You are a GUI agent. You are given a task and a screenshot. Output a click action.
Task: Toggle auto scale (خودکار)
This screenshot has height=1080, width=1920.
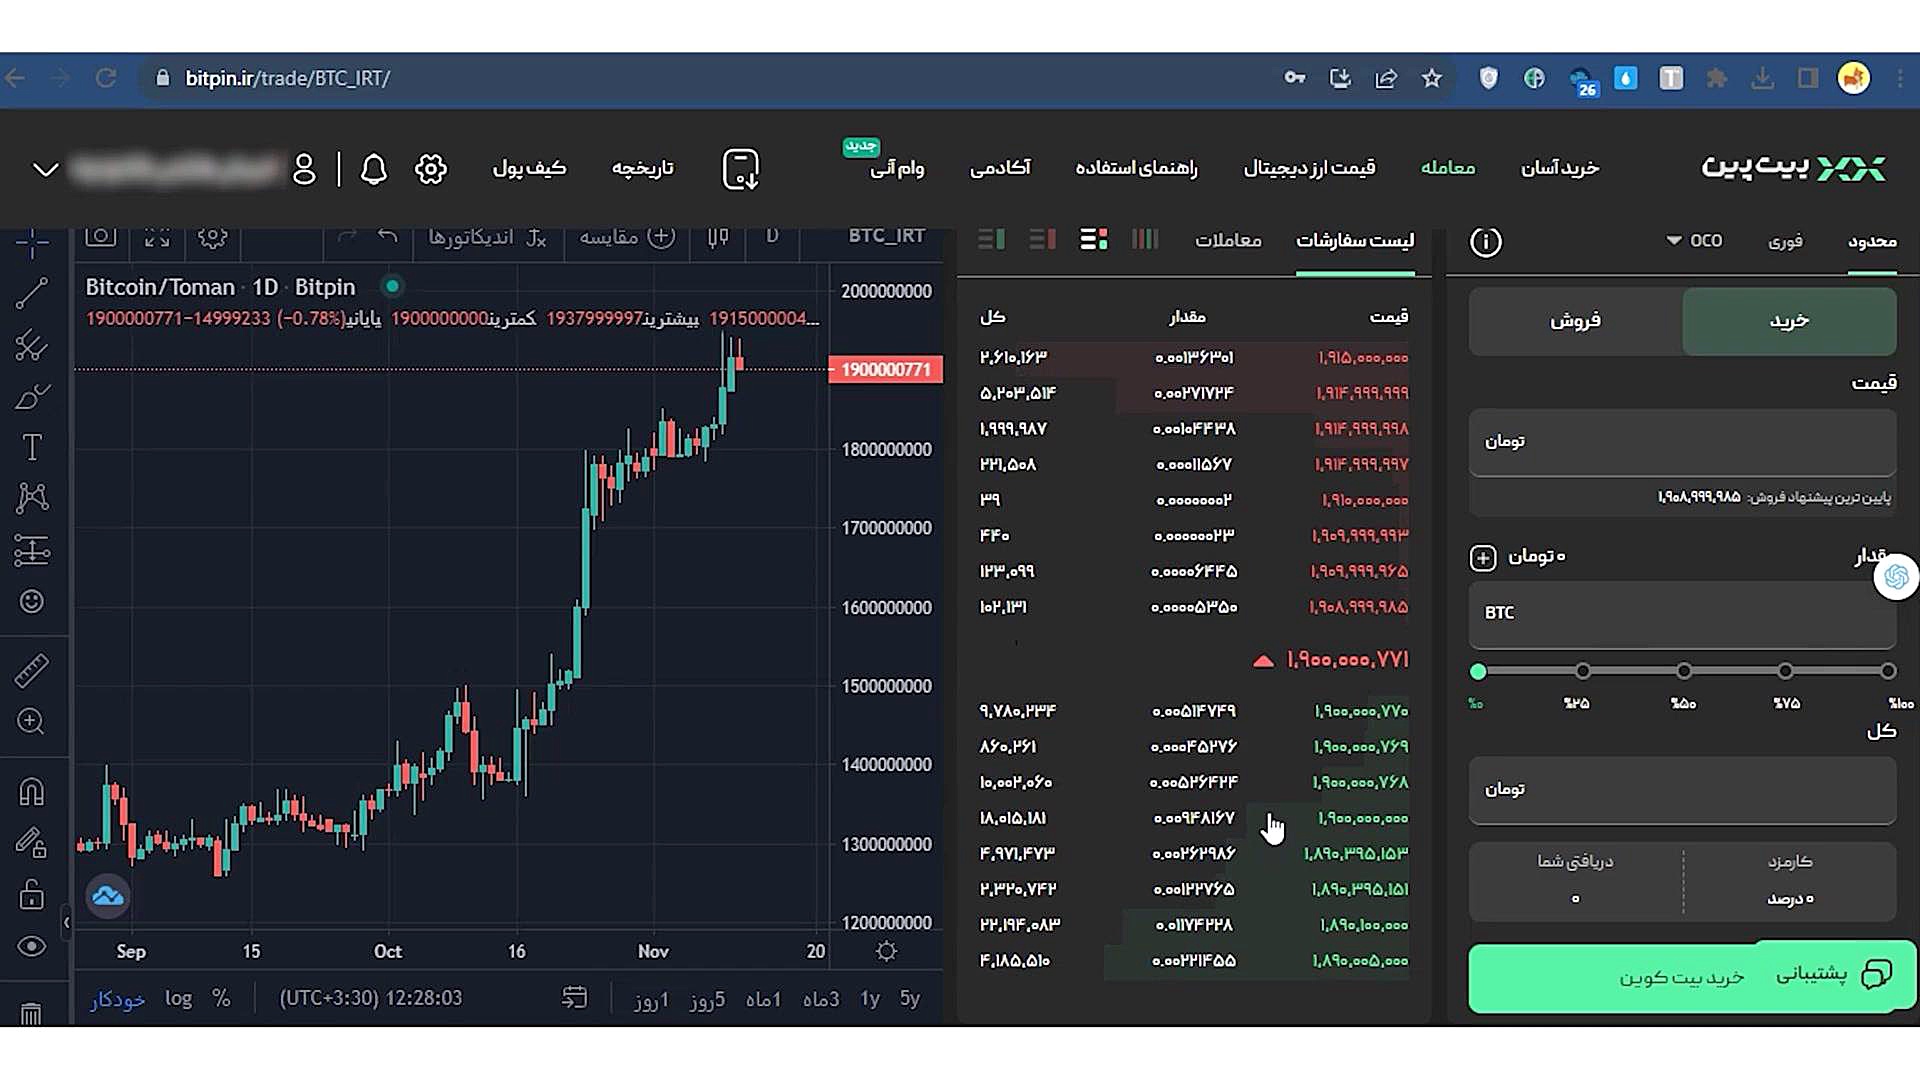[118, 999]
